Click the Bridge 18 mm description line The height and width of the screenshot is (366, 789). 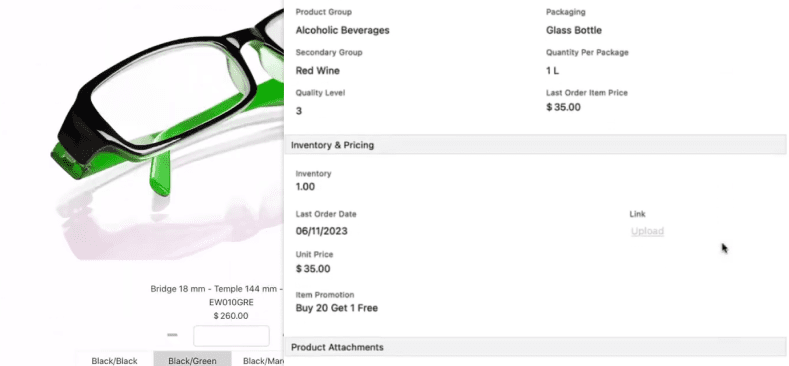(217, 289)
